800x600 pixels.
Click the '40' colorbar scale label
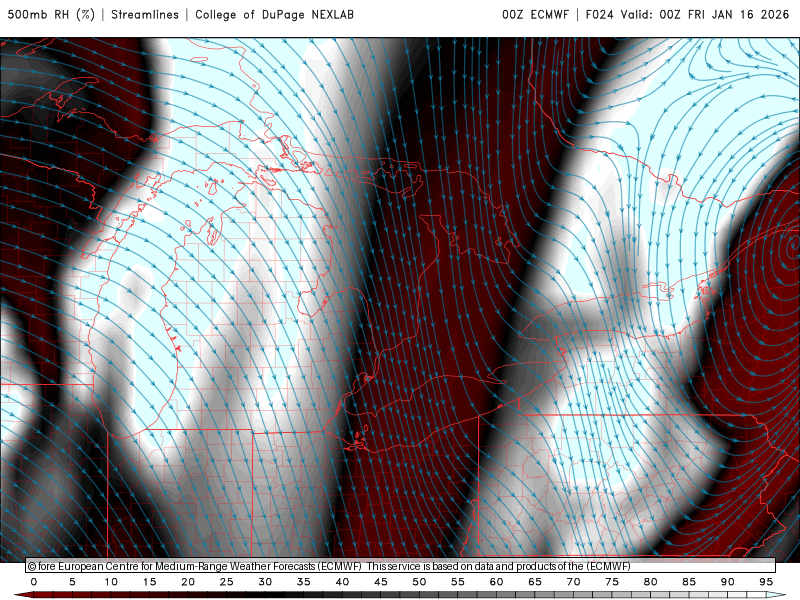[x=342, y=582]
